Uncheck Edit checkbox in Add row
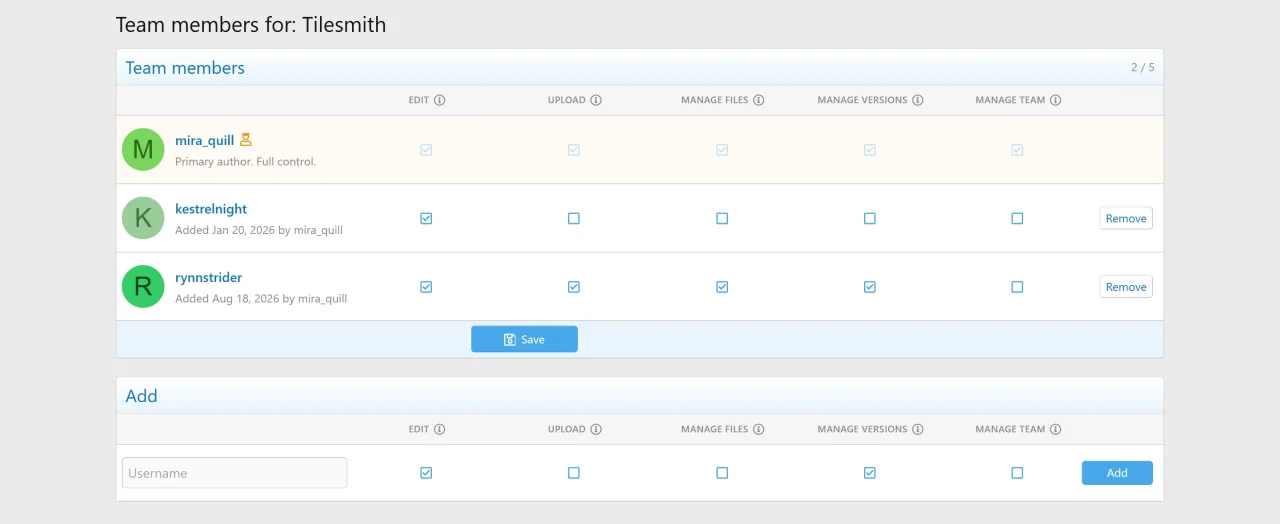Screen dimensions: 1280x524 coord(426,473)
